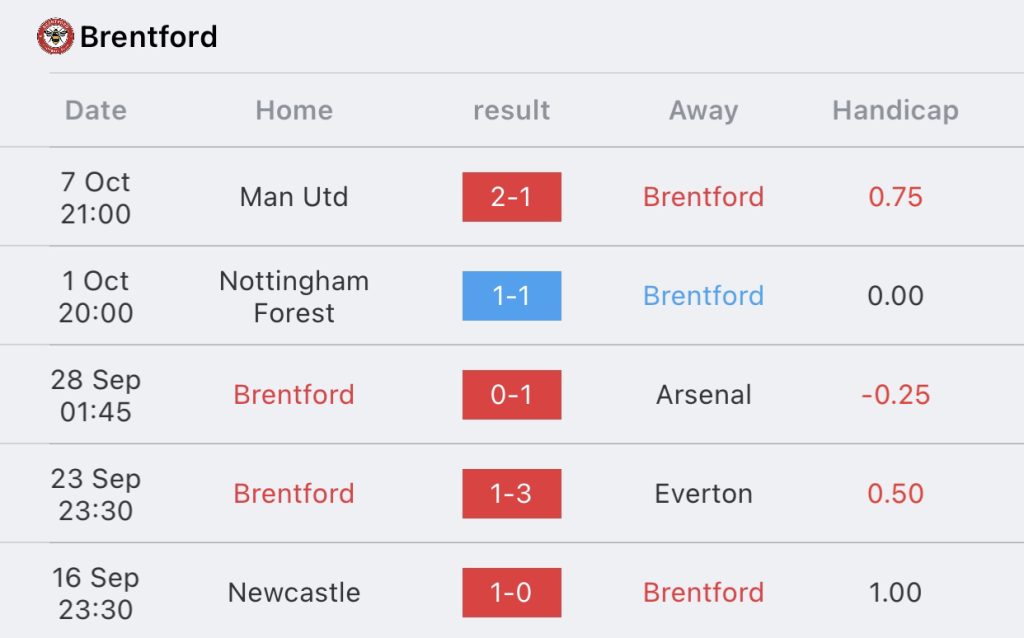Open the 1-1 blue draw badge
Image resolution: width=1024 pixels, height=638 pixels.
511,296
